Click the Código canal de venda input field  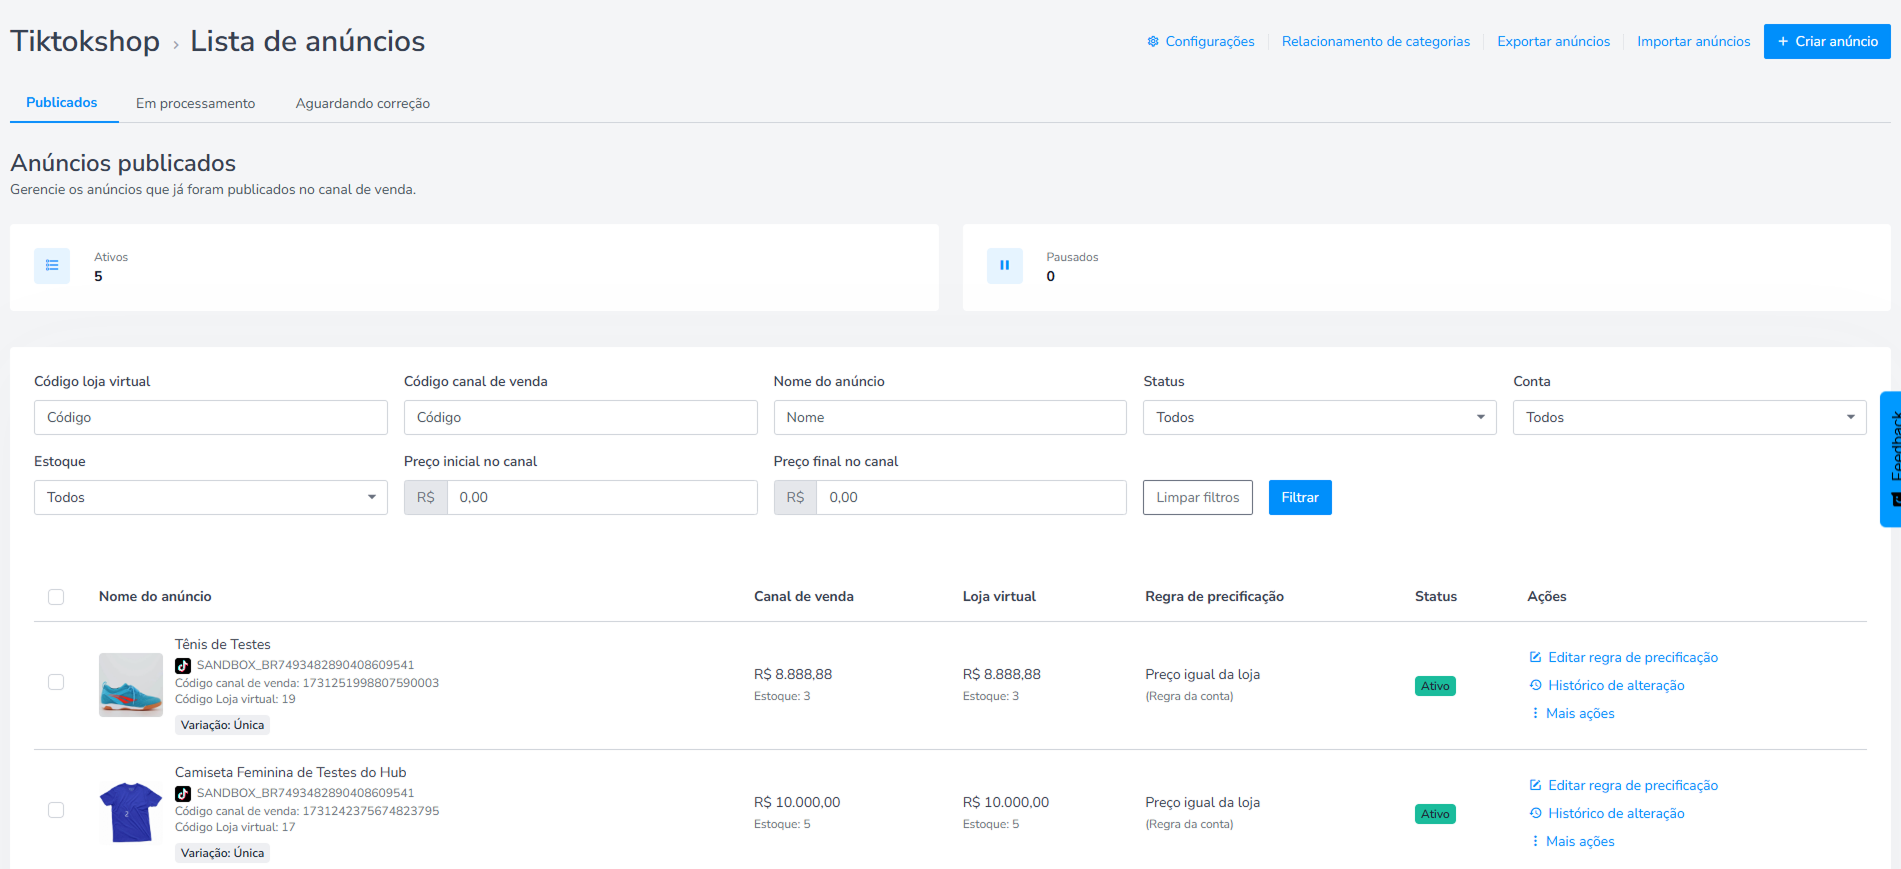(x=580, y=417)
